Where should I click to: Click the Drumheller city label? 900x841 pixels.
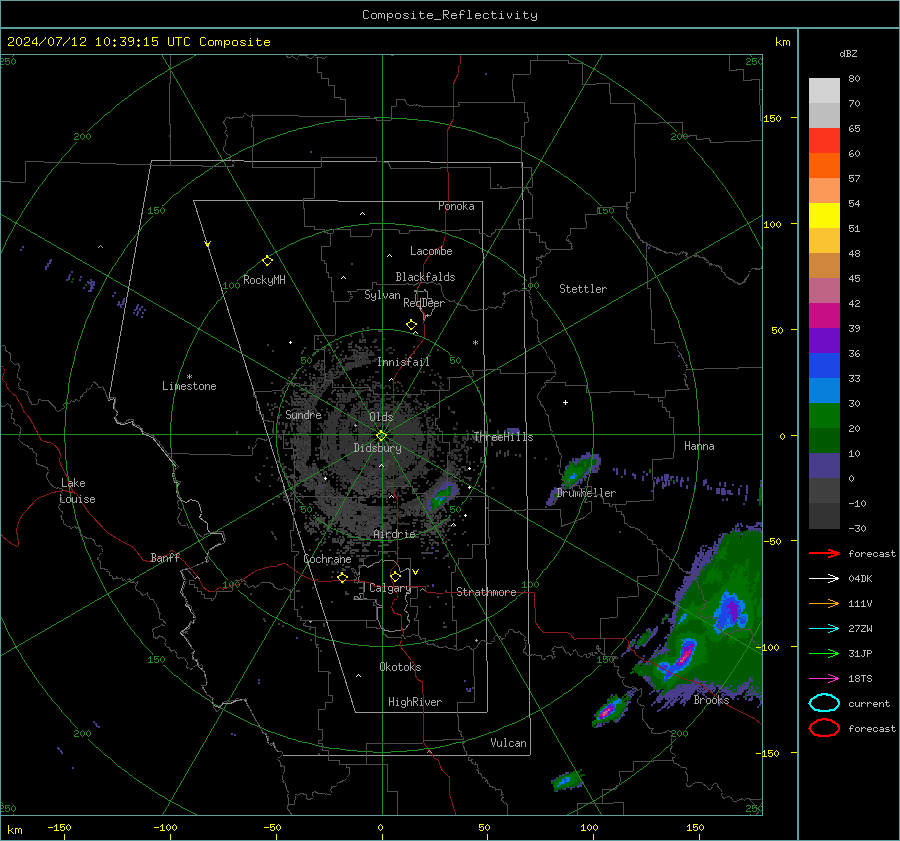click(x=586, y=493)
